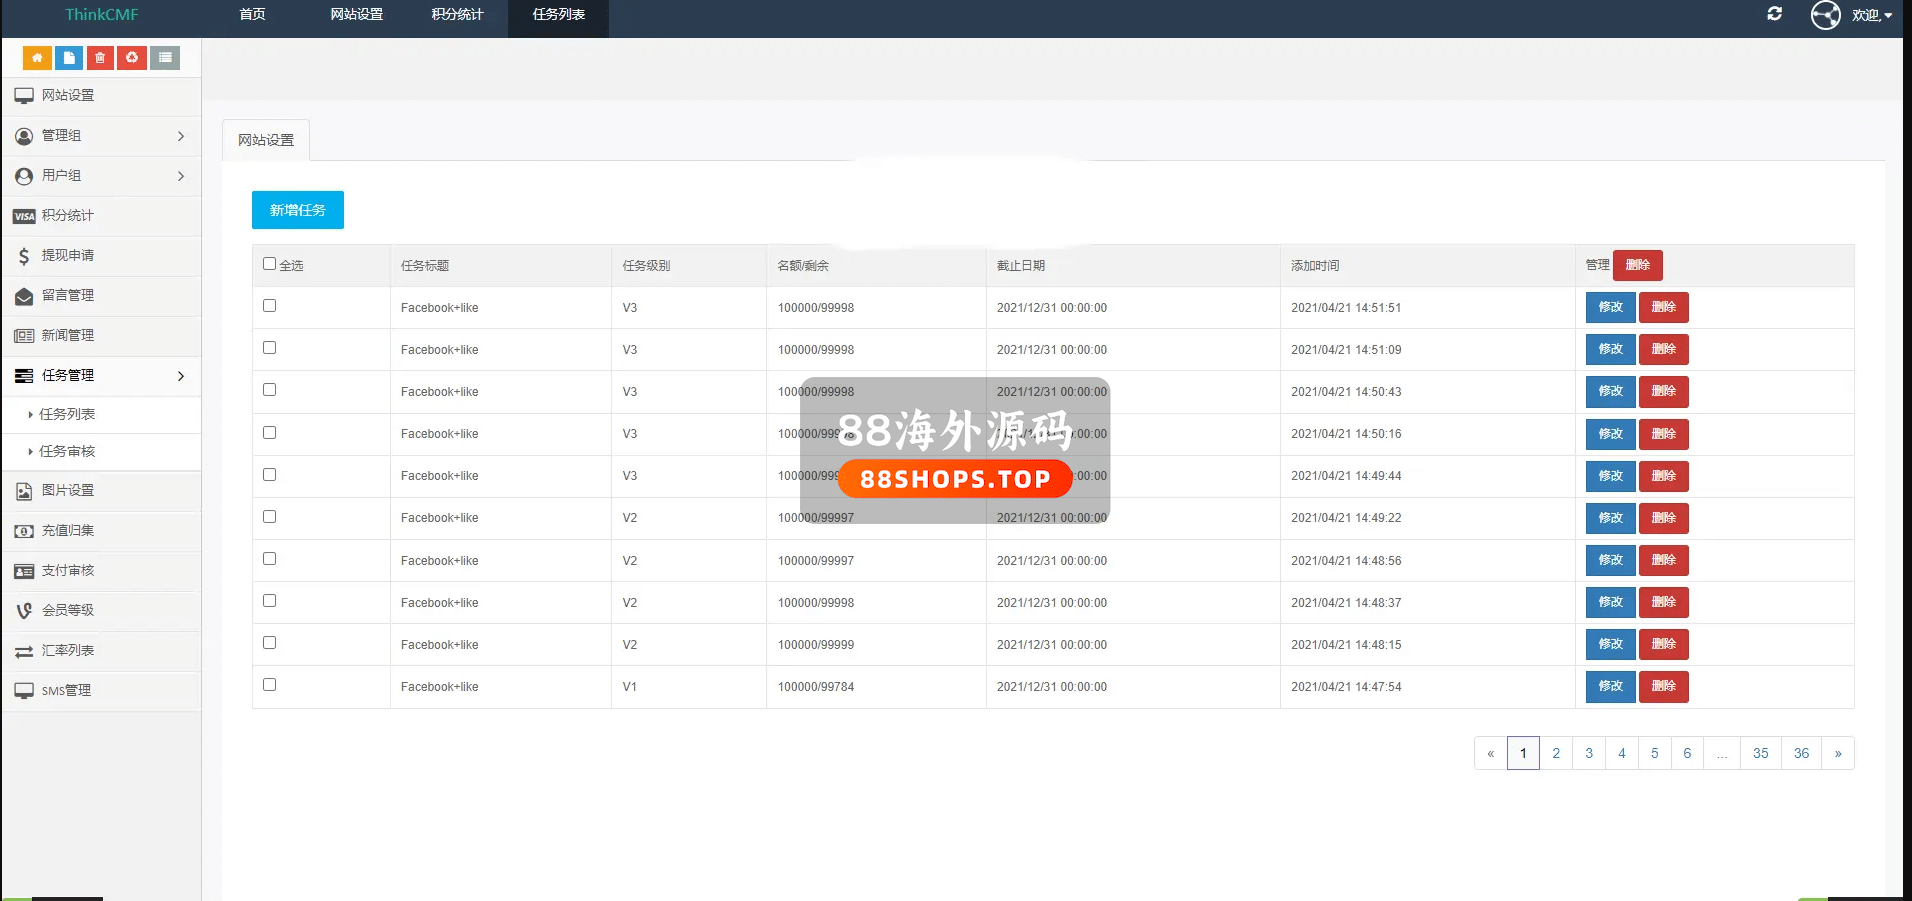1912x901 pixels.
Task: Open the 欢迎 user dropdown
Action: click(1870, 15)
